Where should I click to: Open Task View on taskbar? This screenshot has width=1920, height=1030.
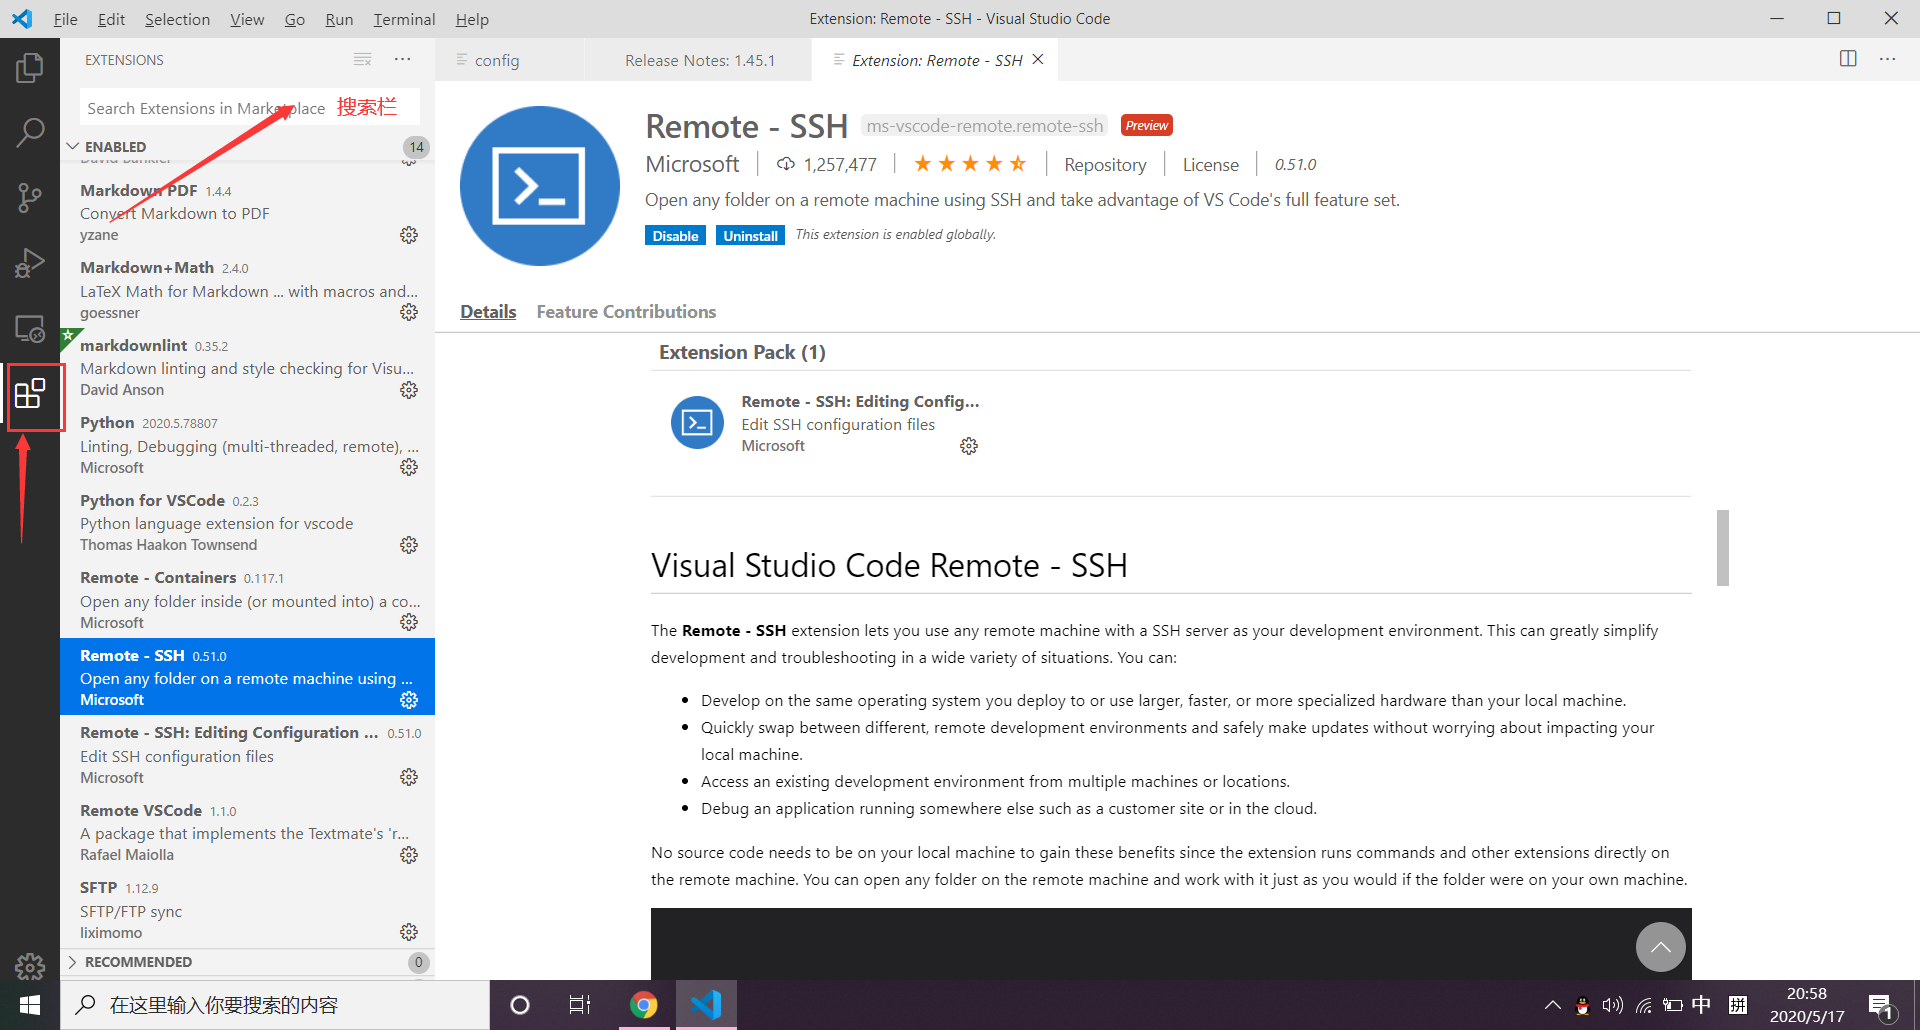[580, 1005]
